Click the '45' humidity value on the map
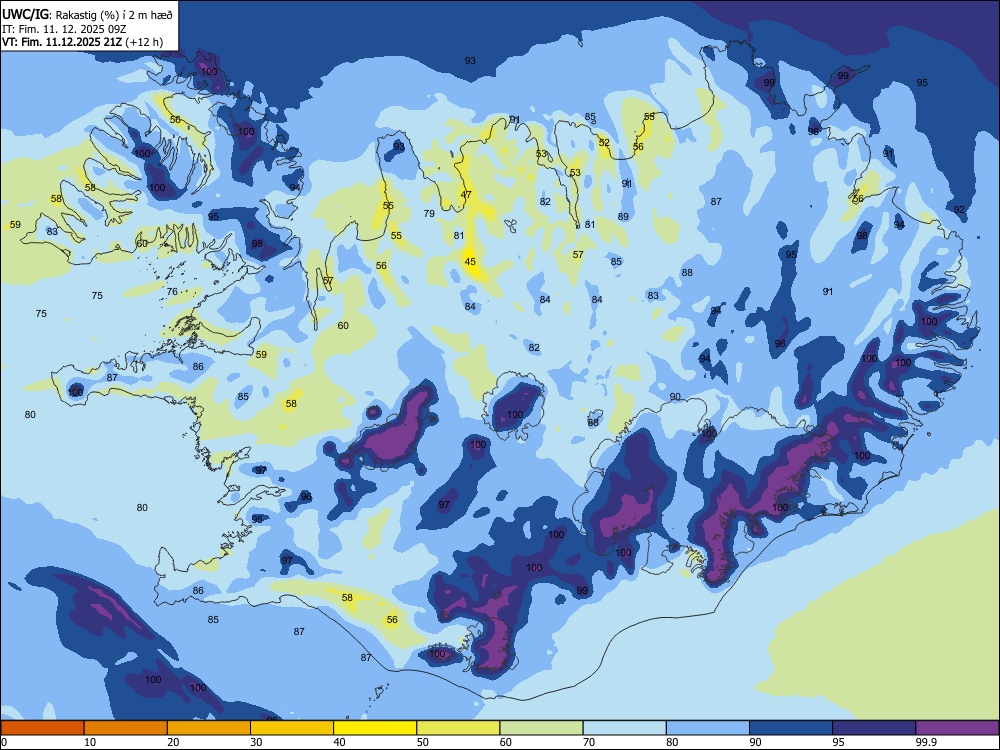 click(470, 261)
